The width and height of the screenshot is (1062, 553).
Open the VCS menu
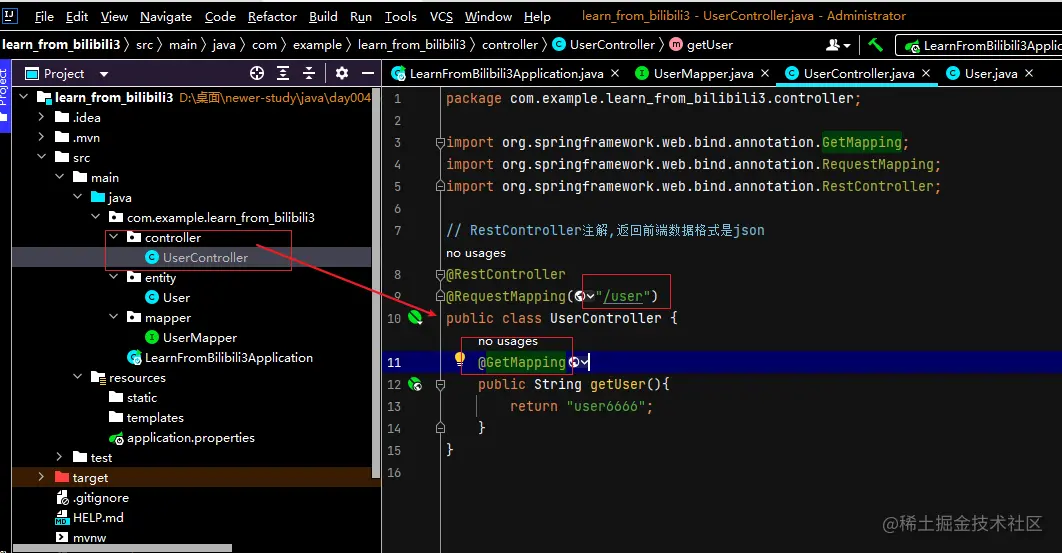pyautogui.click(x=442, y=16)
